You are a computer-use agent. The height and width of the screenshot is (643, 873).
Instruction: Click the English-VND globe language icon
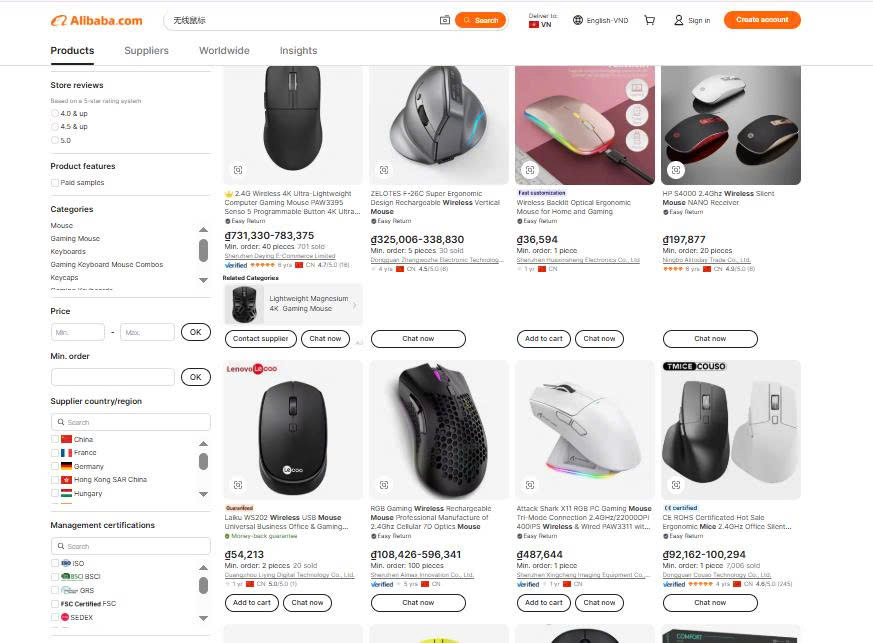tap(578, 20)
